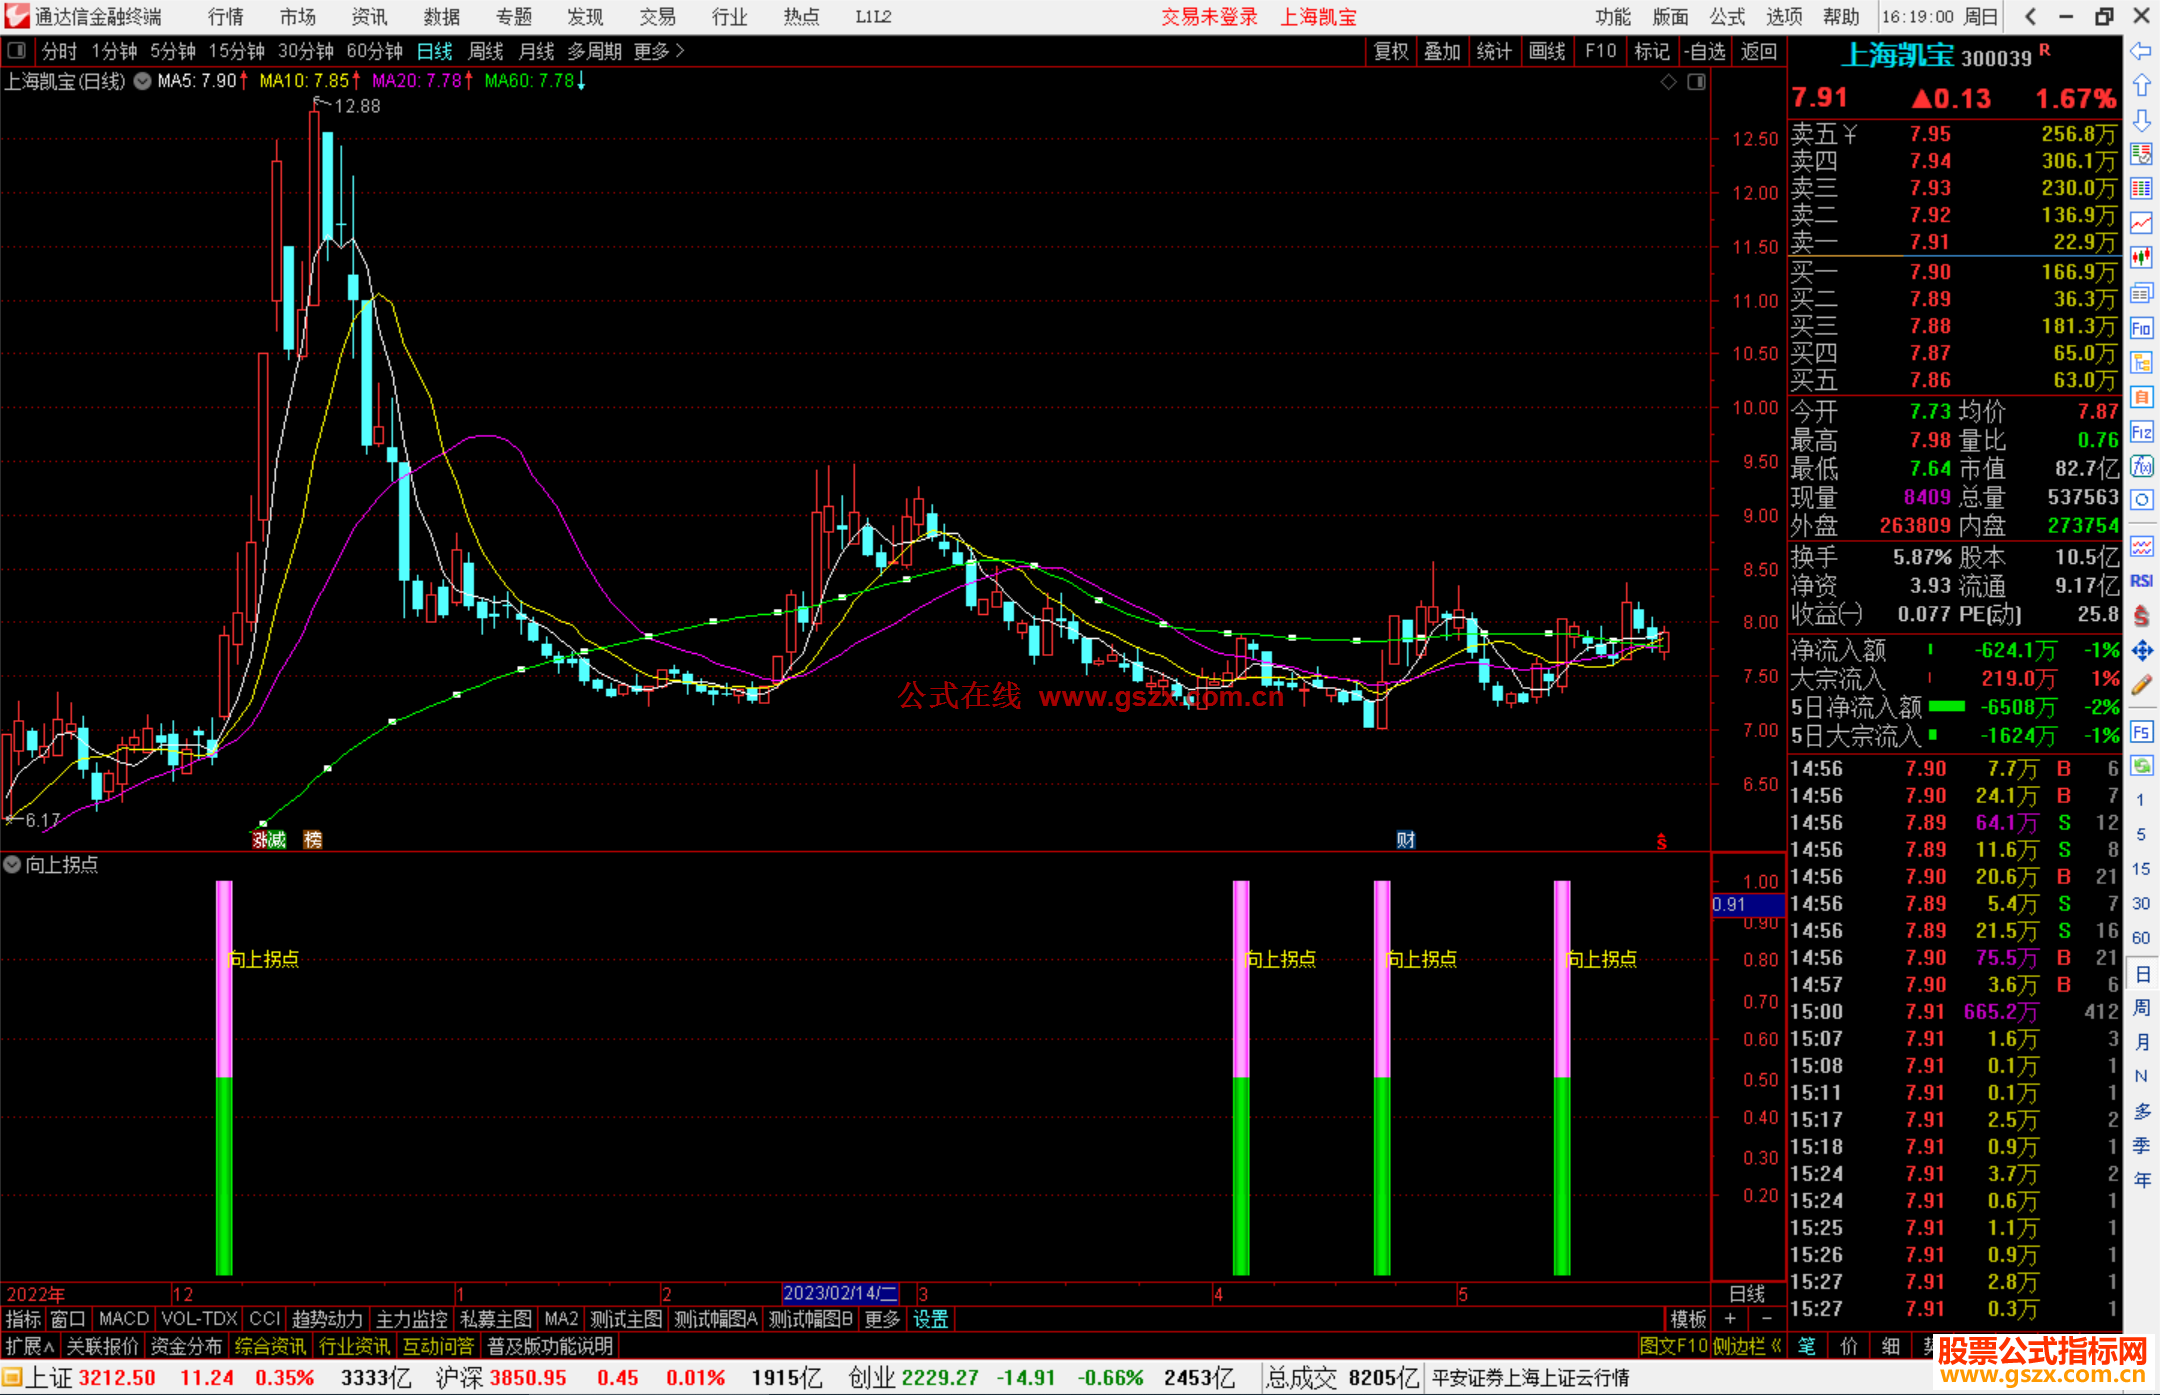The image size is (2160, 1395).
Task: Open the formula f(x) sidebar icon
Action: click(x=2141, y=467)
